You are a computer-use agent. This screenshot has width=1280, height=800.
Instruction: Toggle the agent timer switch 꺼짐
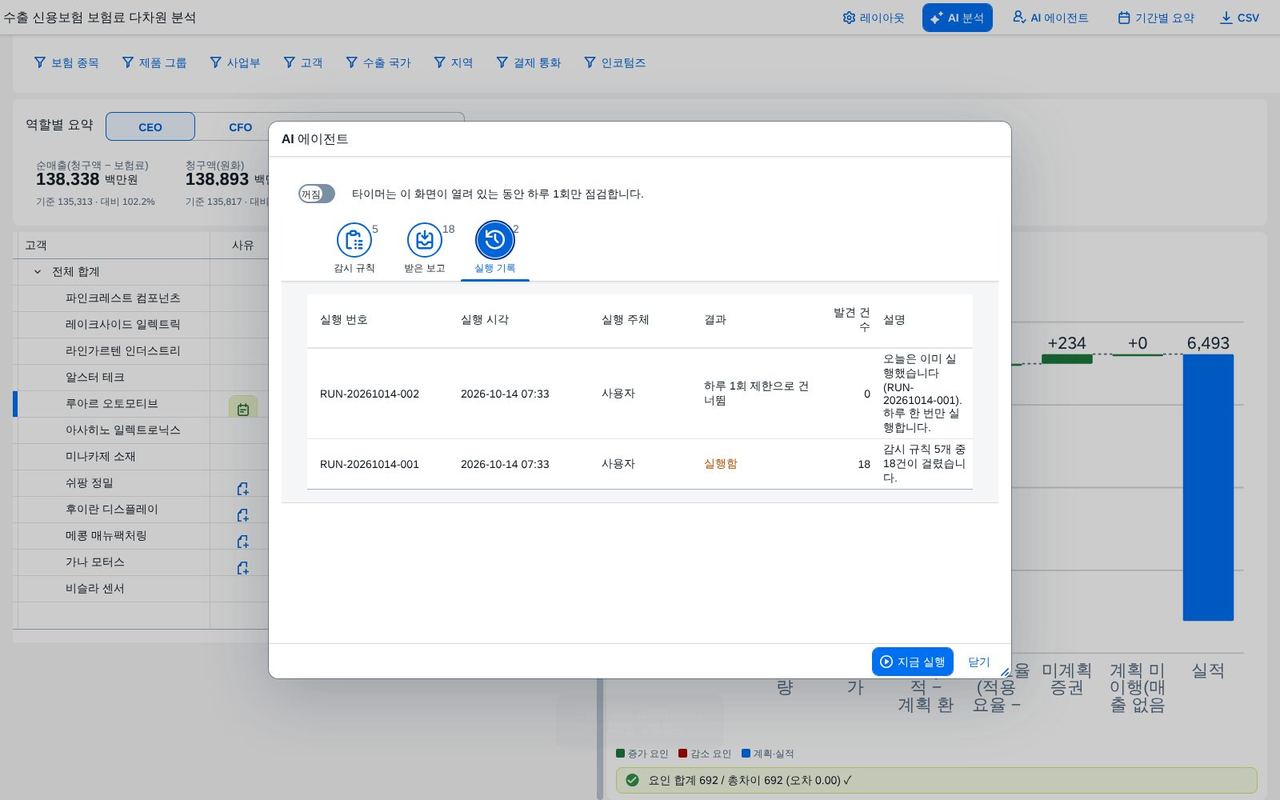coord(316,194)
